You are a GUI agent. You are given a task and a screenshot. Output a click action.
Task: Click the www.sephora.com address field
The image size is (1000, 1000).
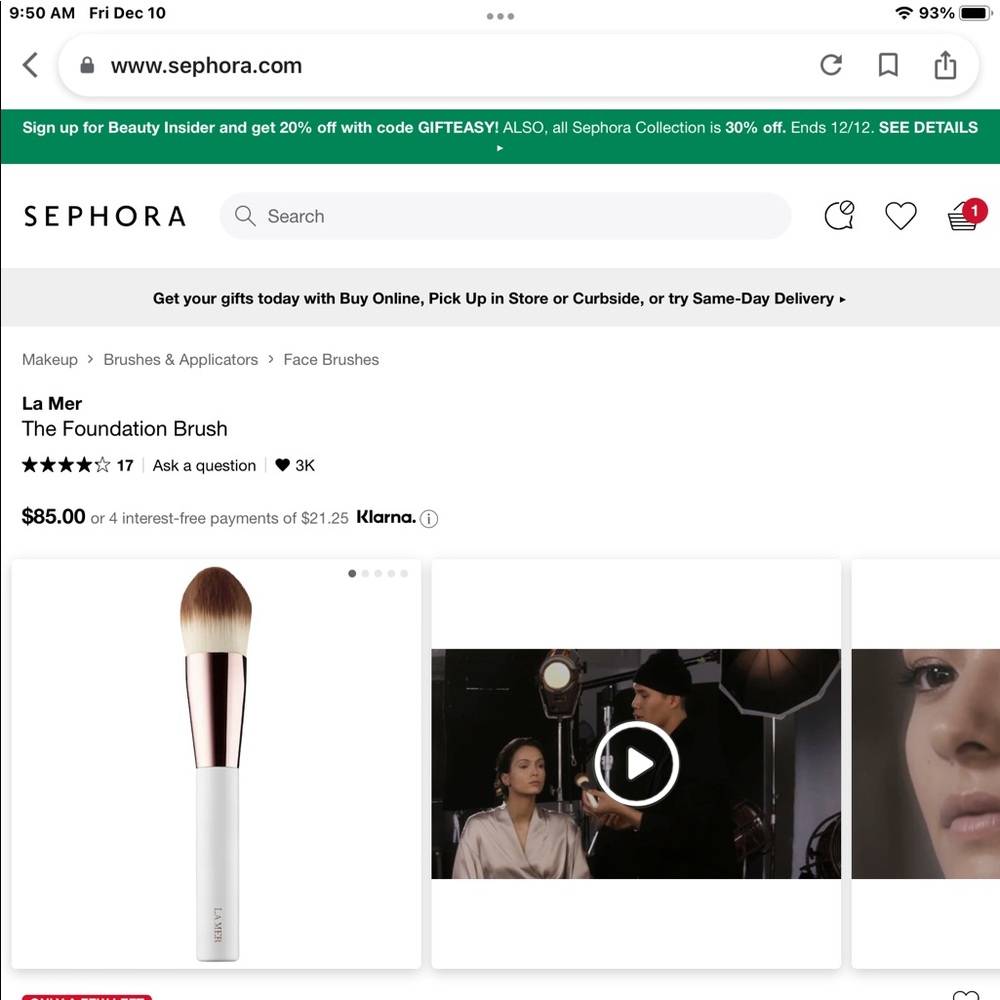coord(518,65)
